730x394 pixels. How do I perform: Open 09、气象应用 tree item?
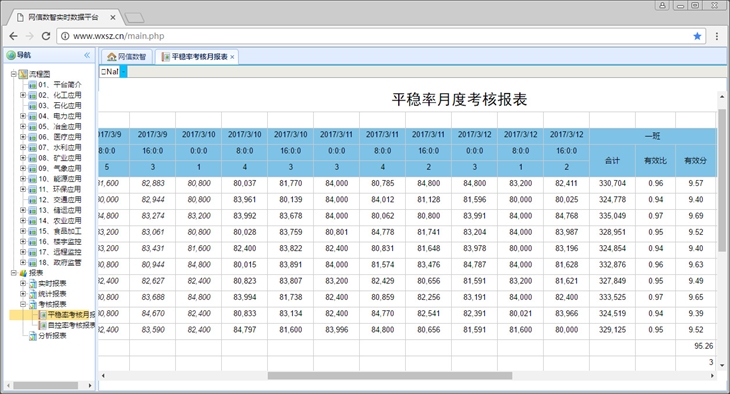tap(60, 168)
